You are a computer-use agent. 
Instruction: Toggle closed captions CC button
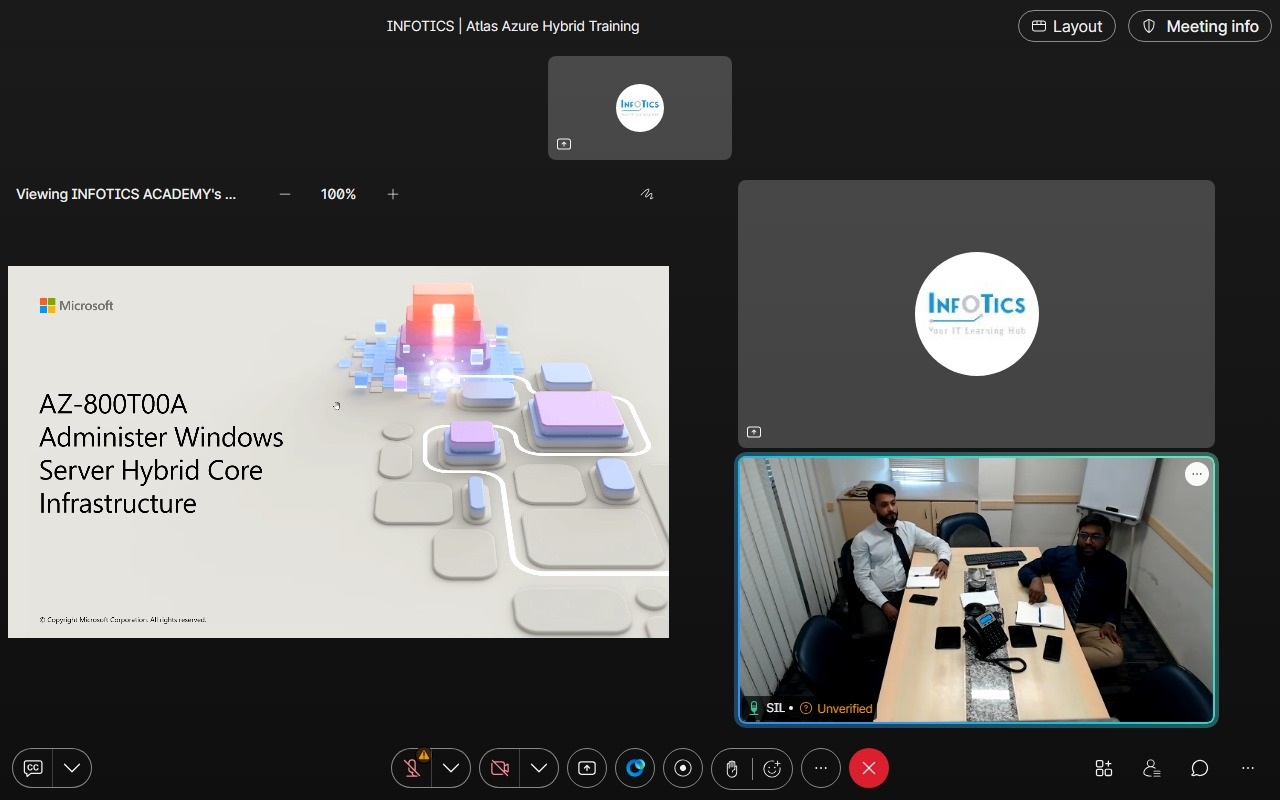(33, 768)
